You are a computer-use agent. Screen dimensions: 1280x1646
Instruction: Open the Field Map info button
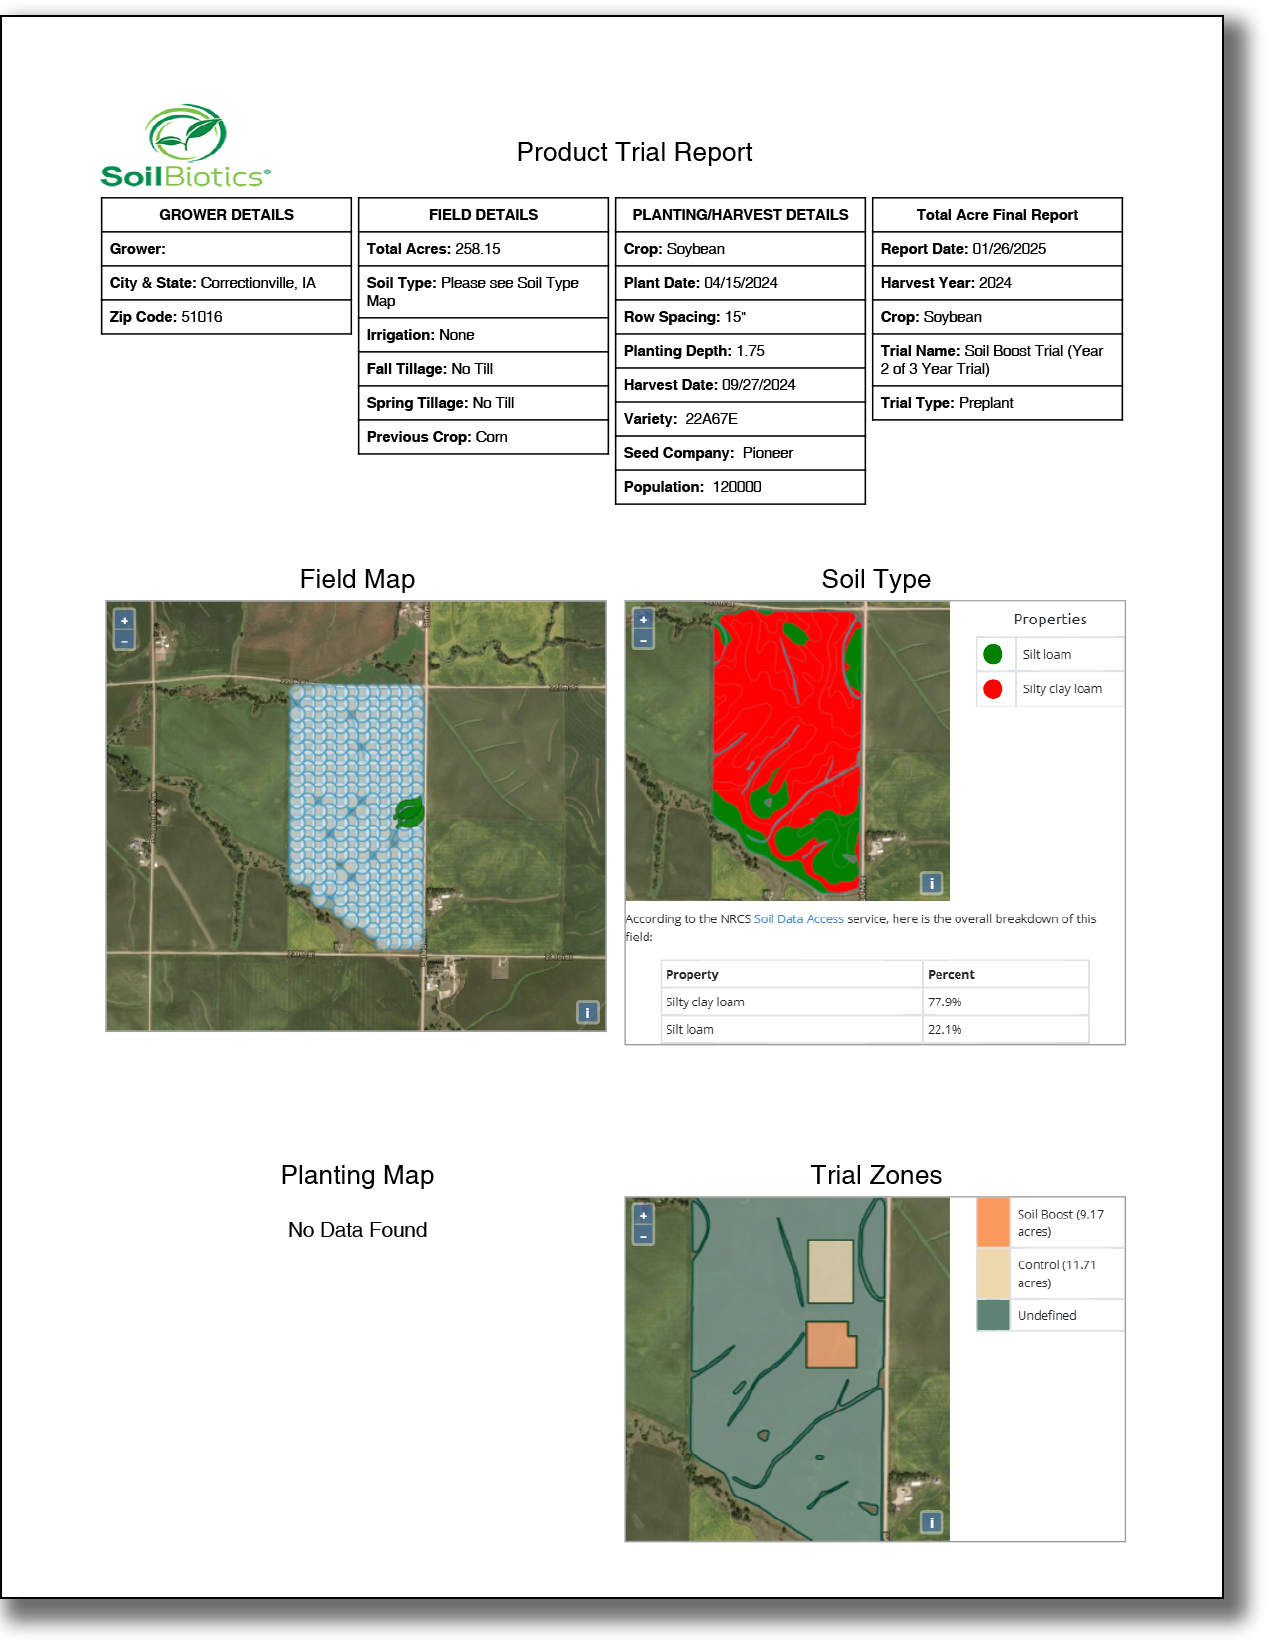point(588,1012)
